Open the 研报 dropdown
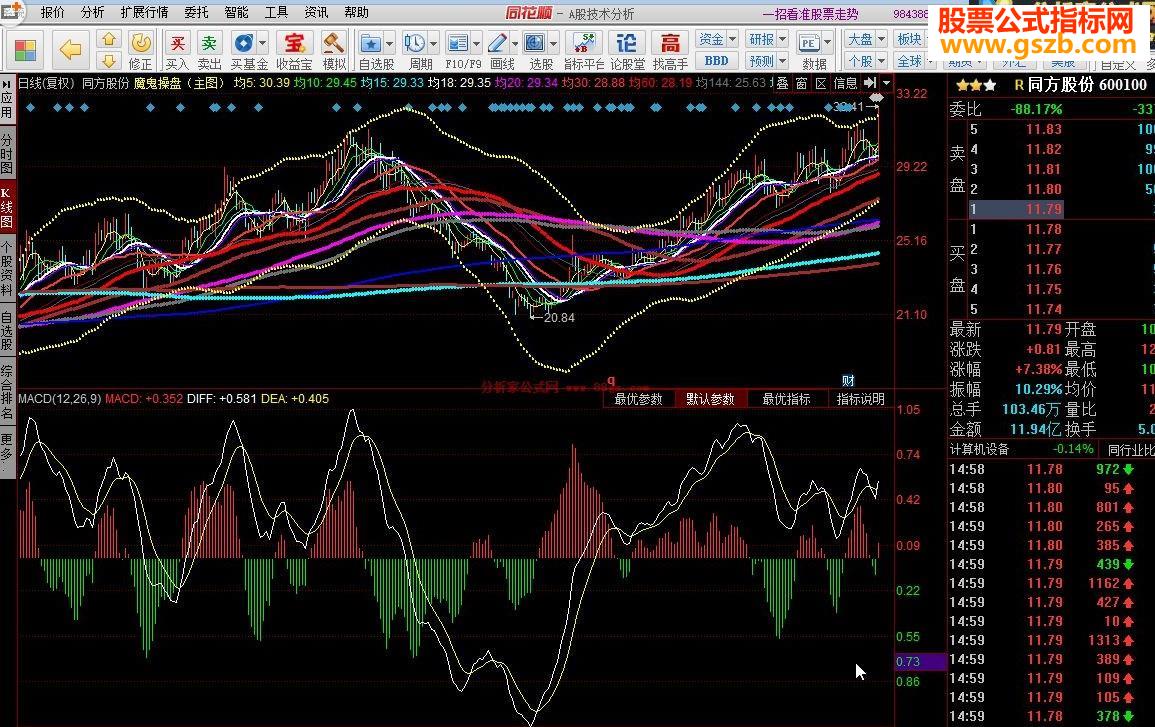1155x727 pixels. pyautogui.click(x=767, y=39)
